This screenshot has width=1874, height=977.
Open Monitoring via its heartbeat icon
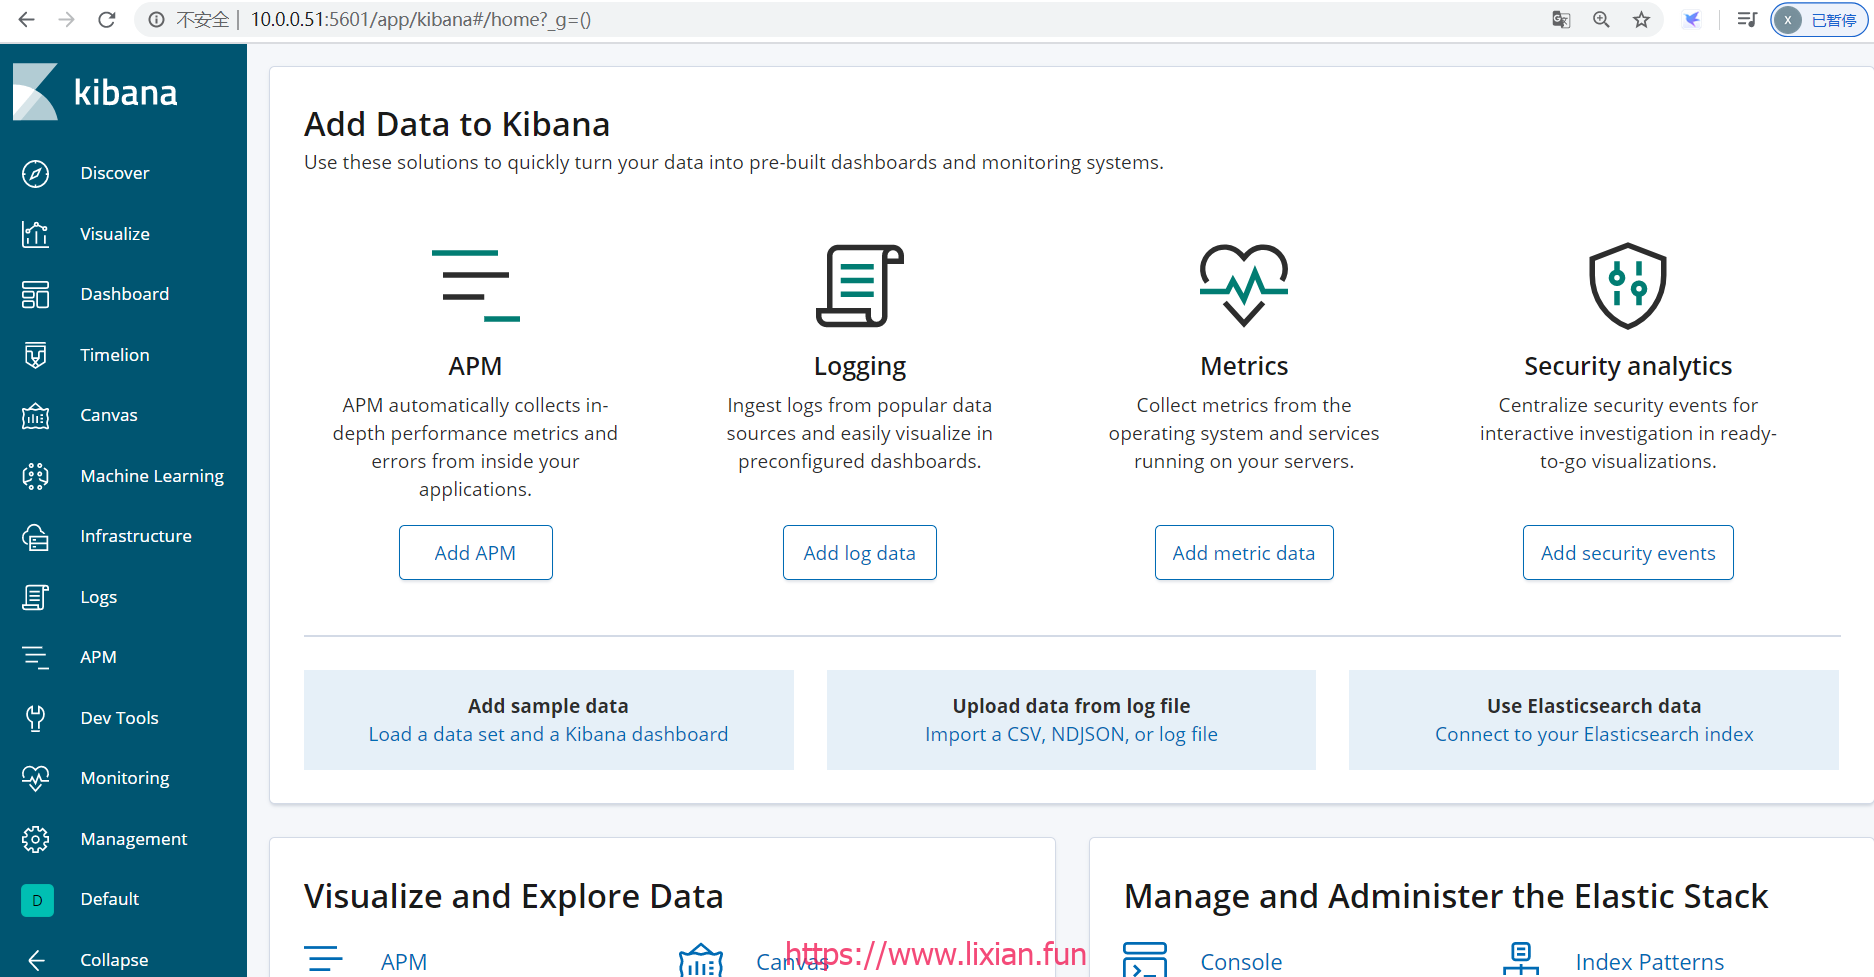(35, 778)
